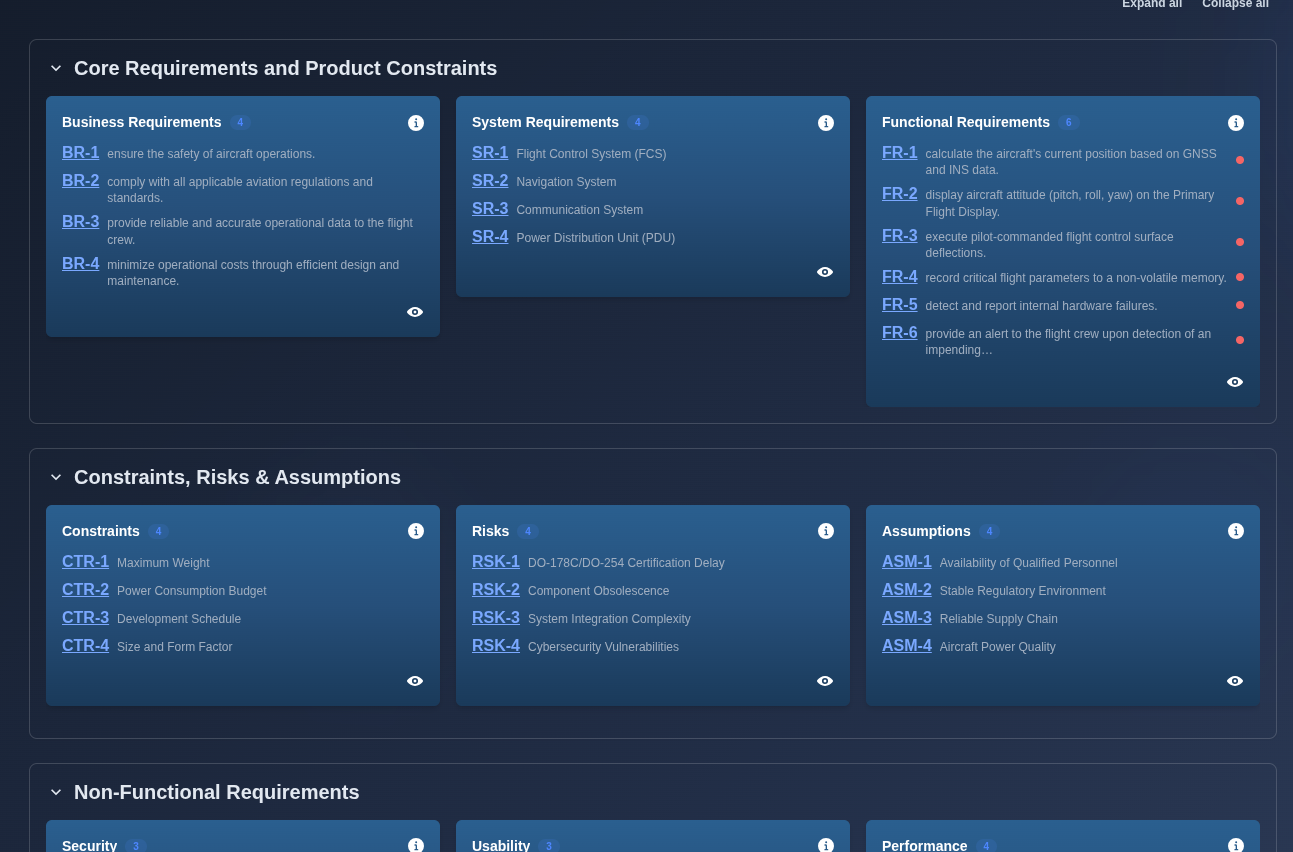Open RSK-2 Component Obsolescence link

[x=496, y=590]
